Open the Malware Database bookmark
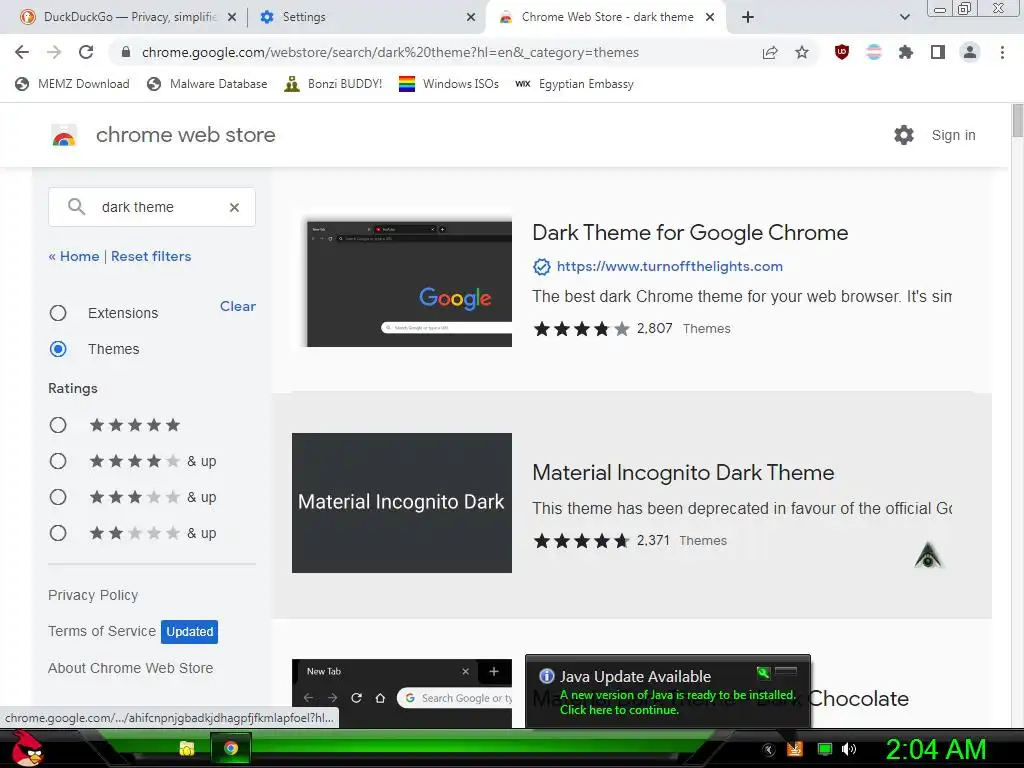This screenshot has height=768, width=1024. pos(208,84)
